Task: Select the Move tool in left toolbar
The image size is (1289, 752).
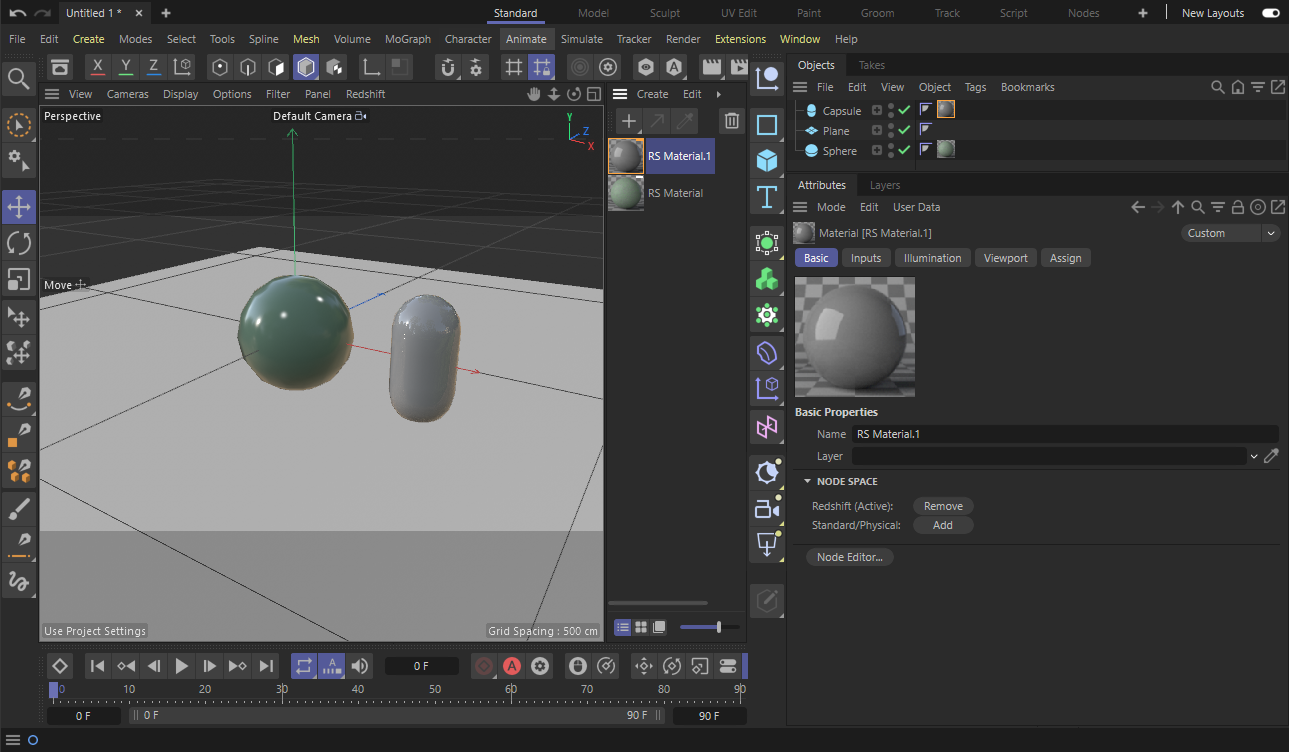Action: 19,207
